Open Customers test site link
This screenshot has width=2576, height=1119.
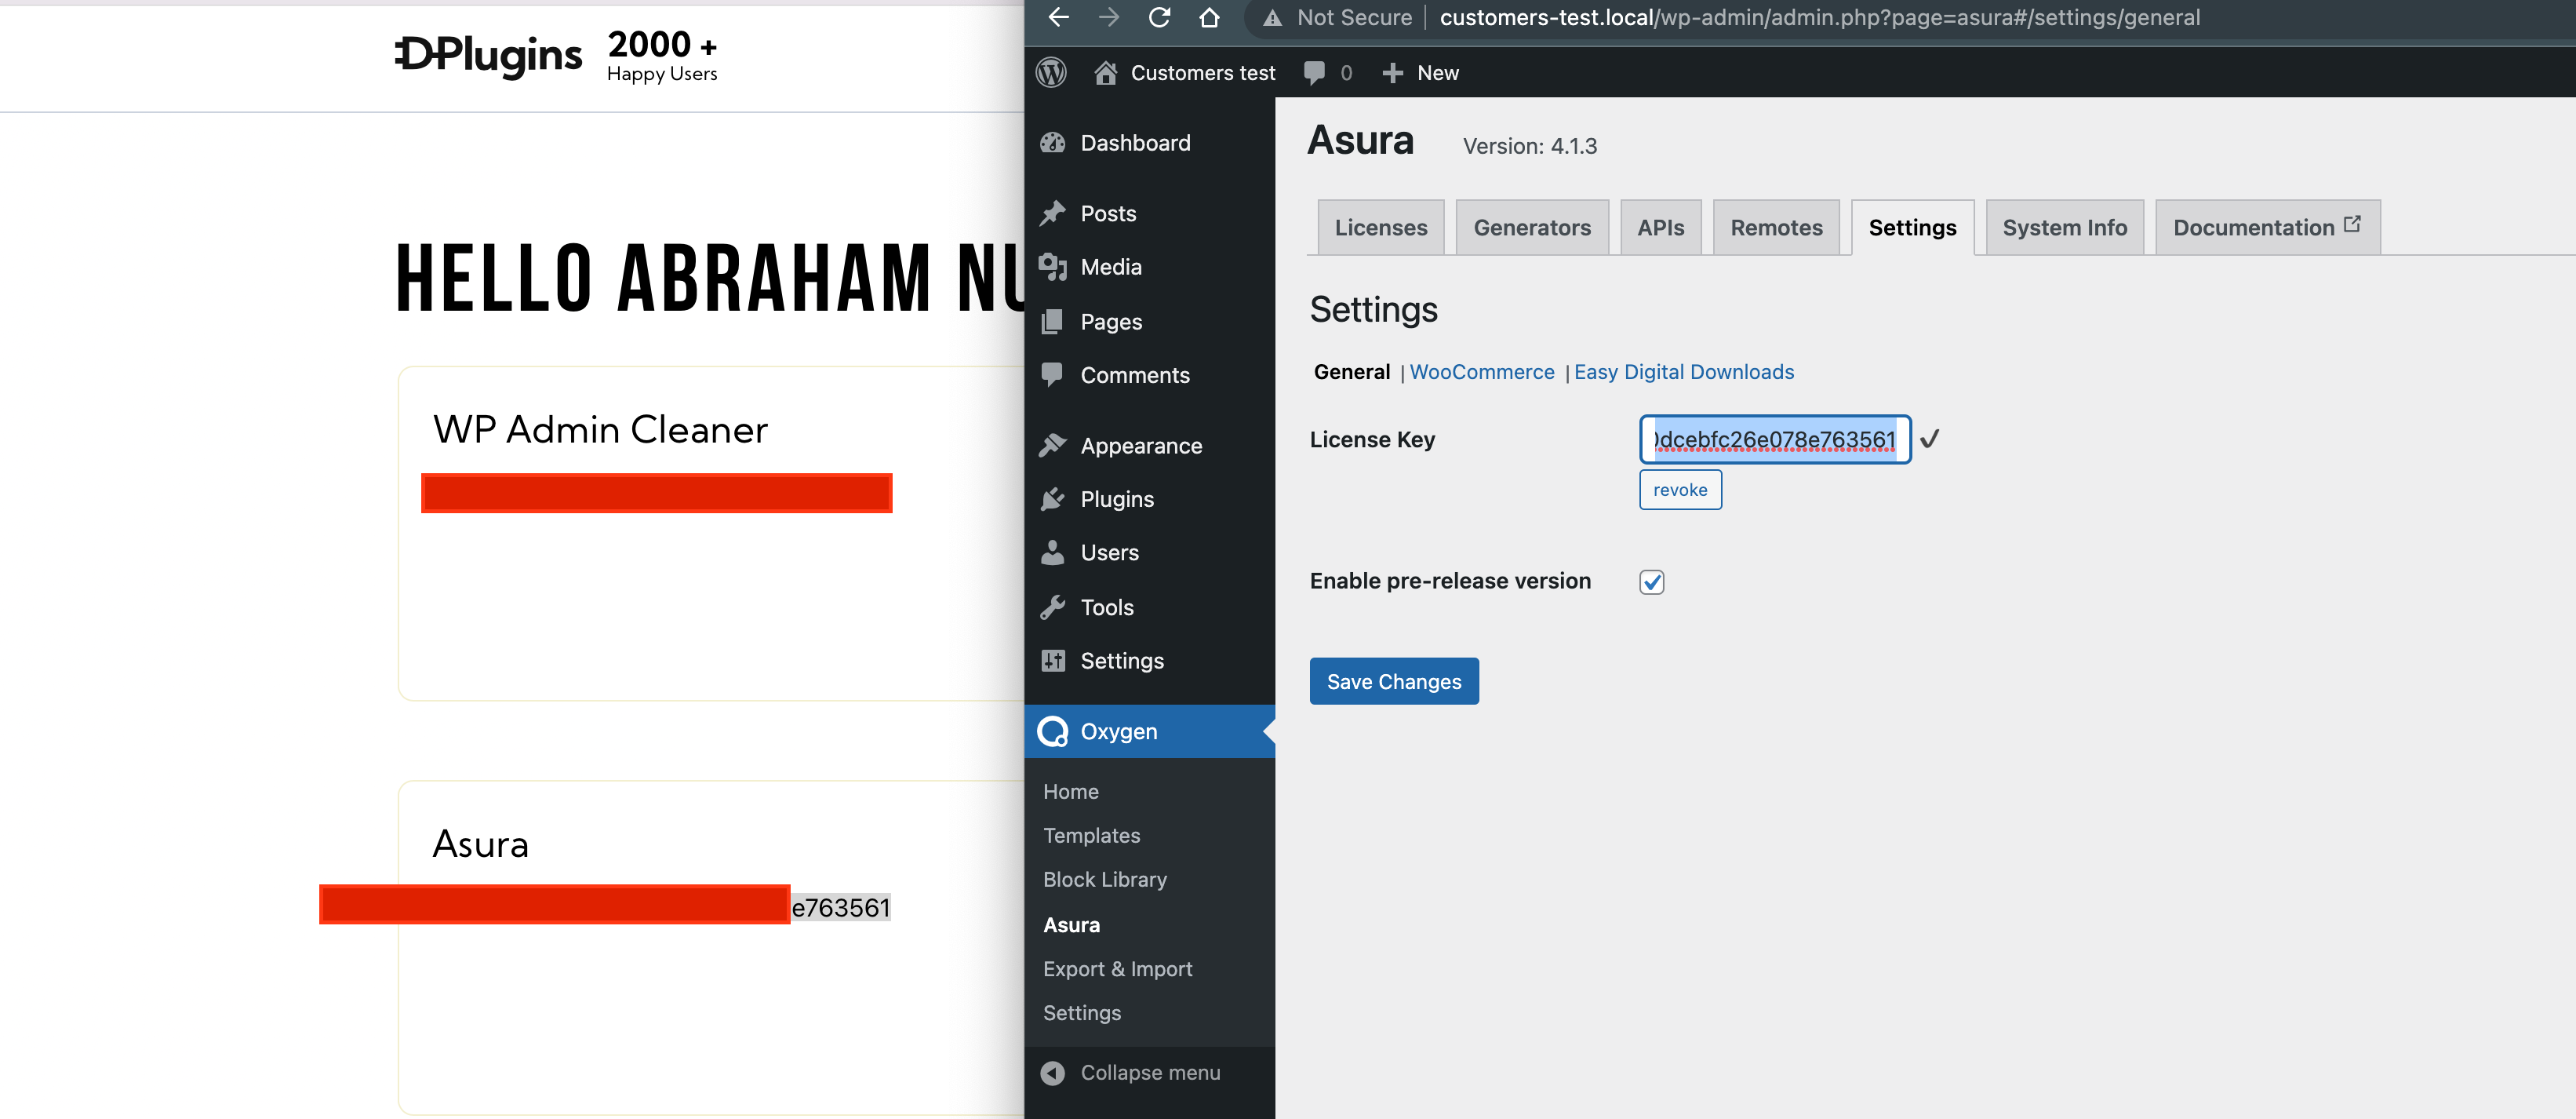tap(1203, 73)
